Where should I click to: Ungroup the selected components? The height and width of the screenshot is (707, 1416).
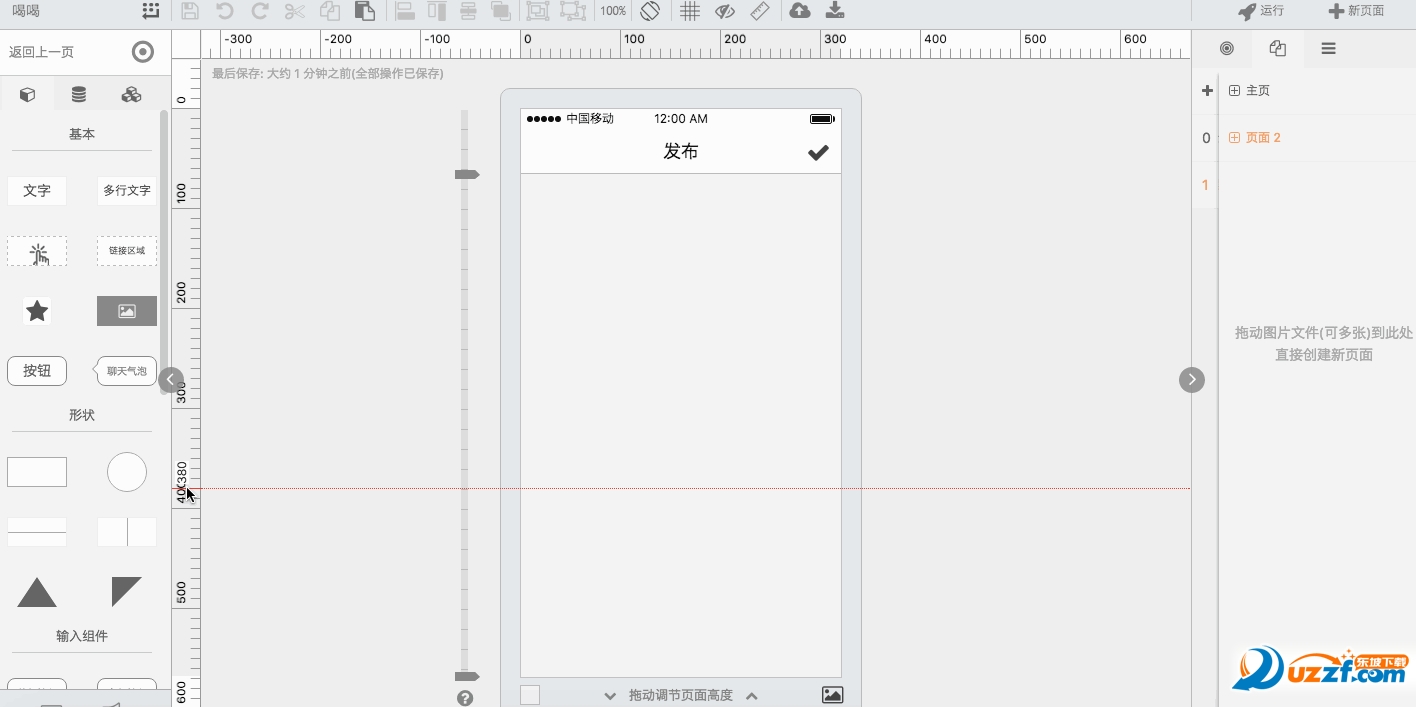(x=573, y=11)
